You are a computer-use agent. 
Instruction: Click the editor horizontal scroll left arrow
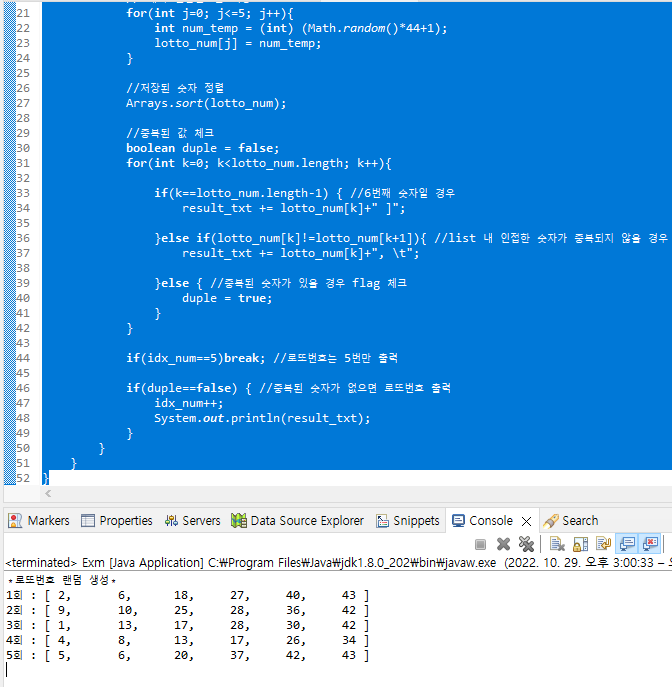48,494
